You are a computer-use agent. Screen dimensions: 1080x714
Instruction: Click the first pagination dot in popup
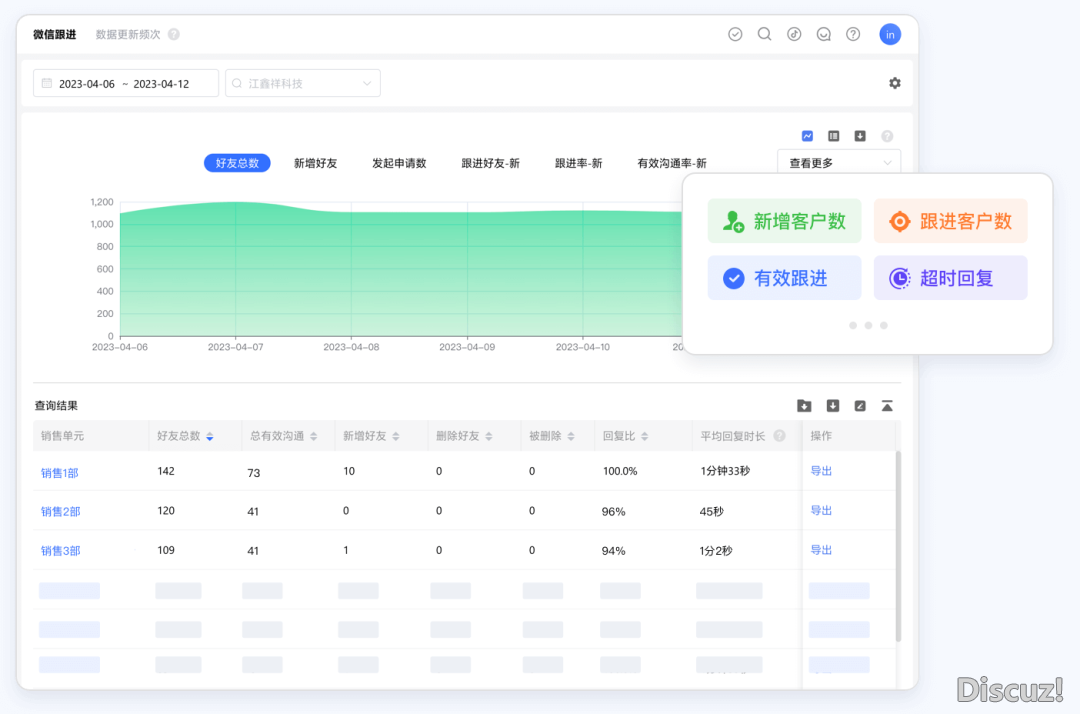pos(853,326)
